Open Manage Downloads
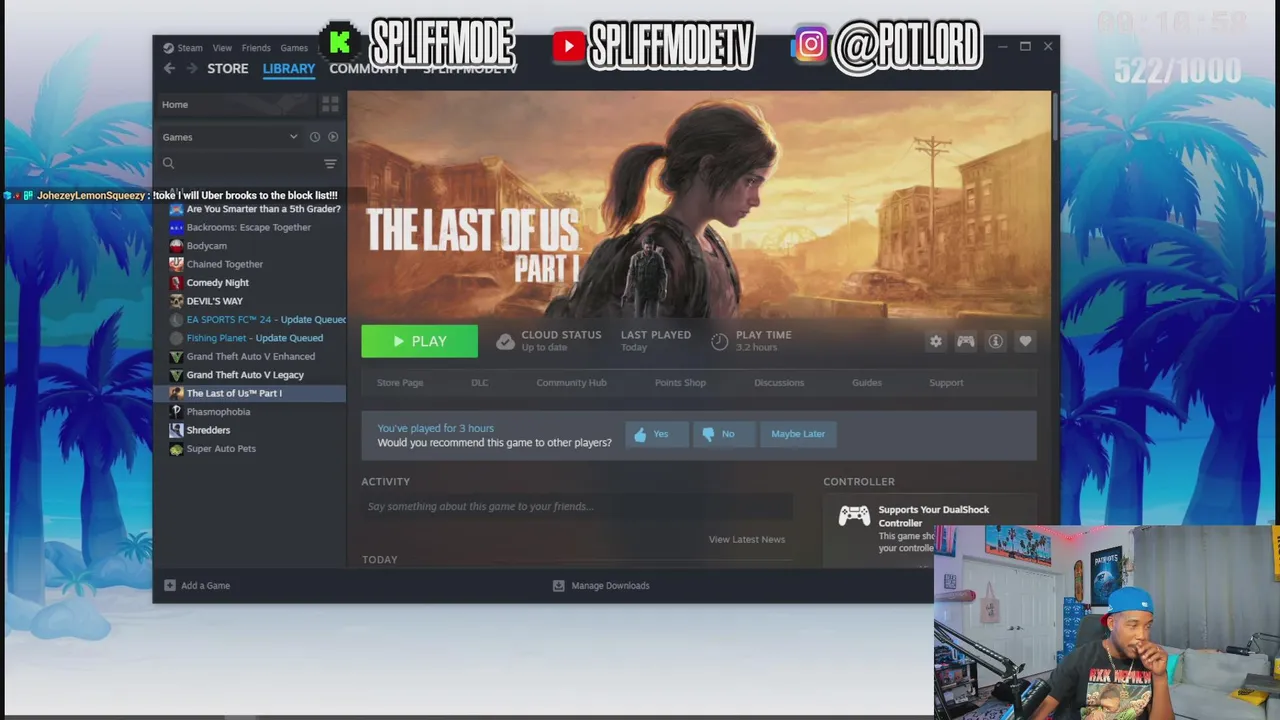This screenshot has height=720, width=1280. [601, 585]
